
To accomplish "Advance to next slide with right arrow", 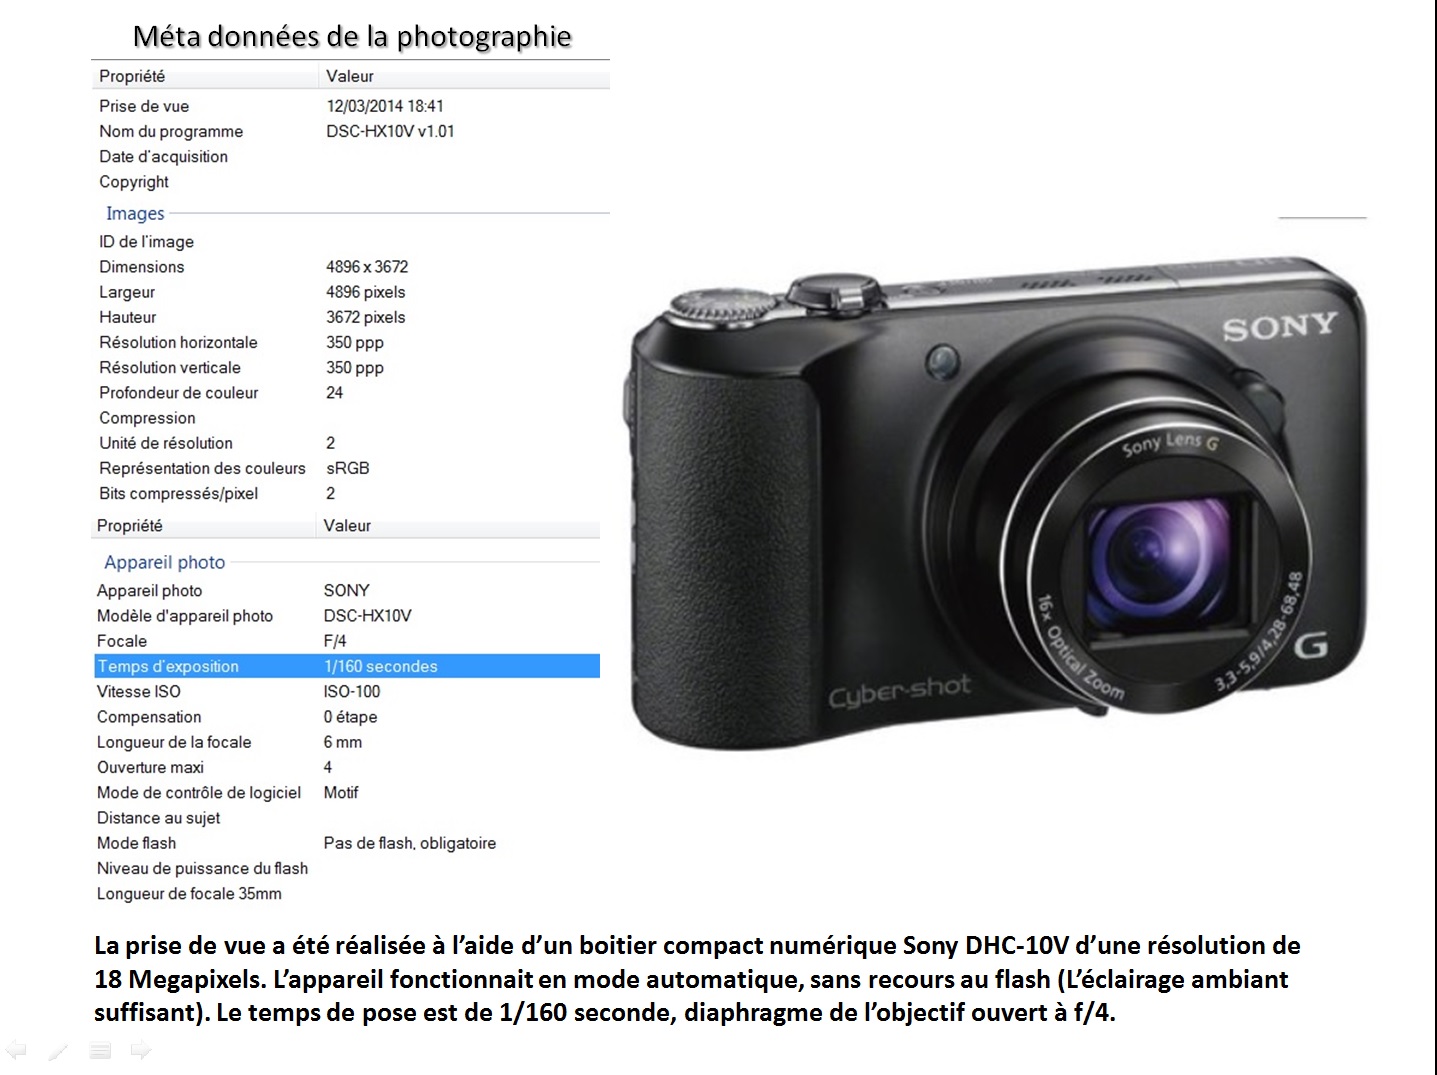I will 141,1050.
